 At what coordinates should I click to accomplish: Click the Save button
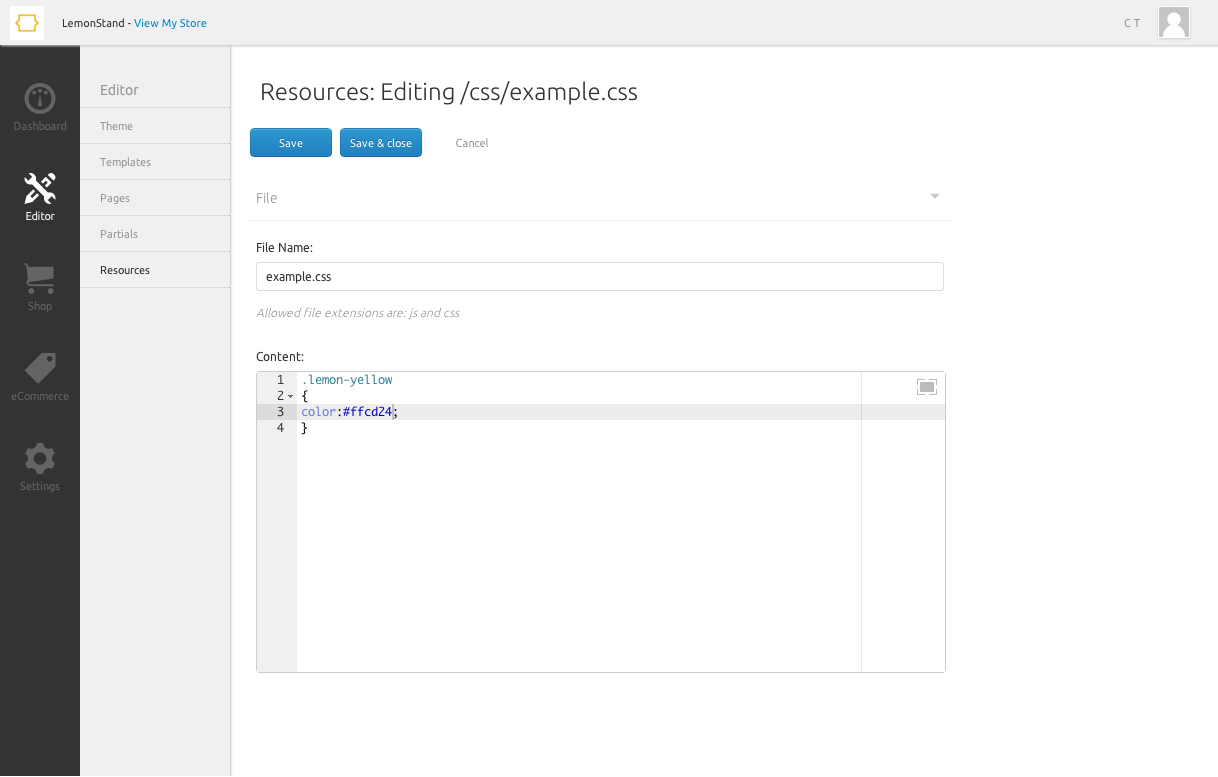pos(290,143)
